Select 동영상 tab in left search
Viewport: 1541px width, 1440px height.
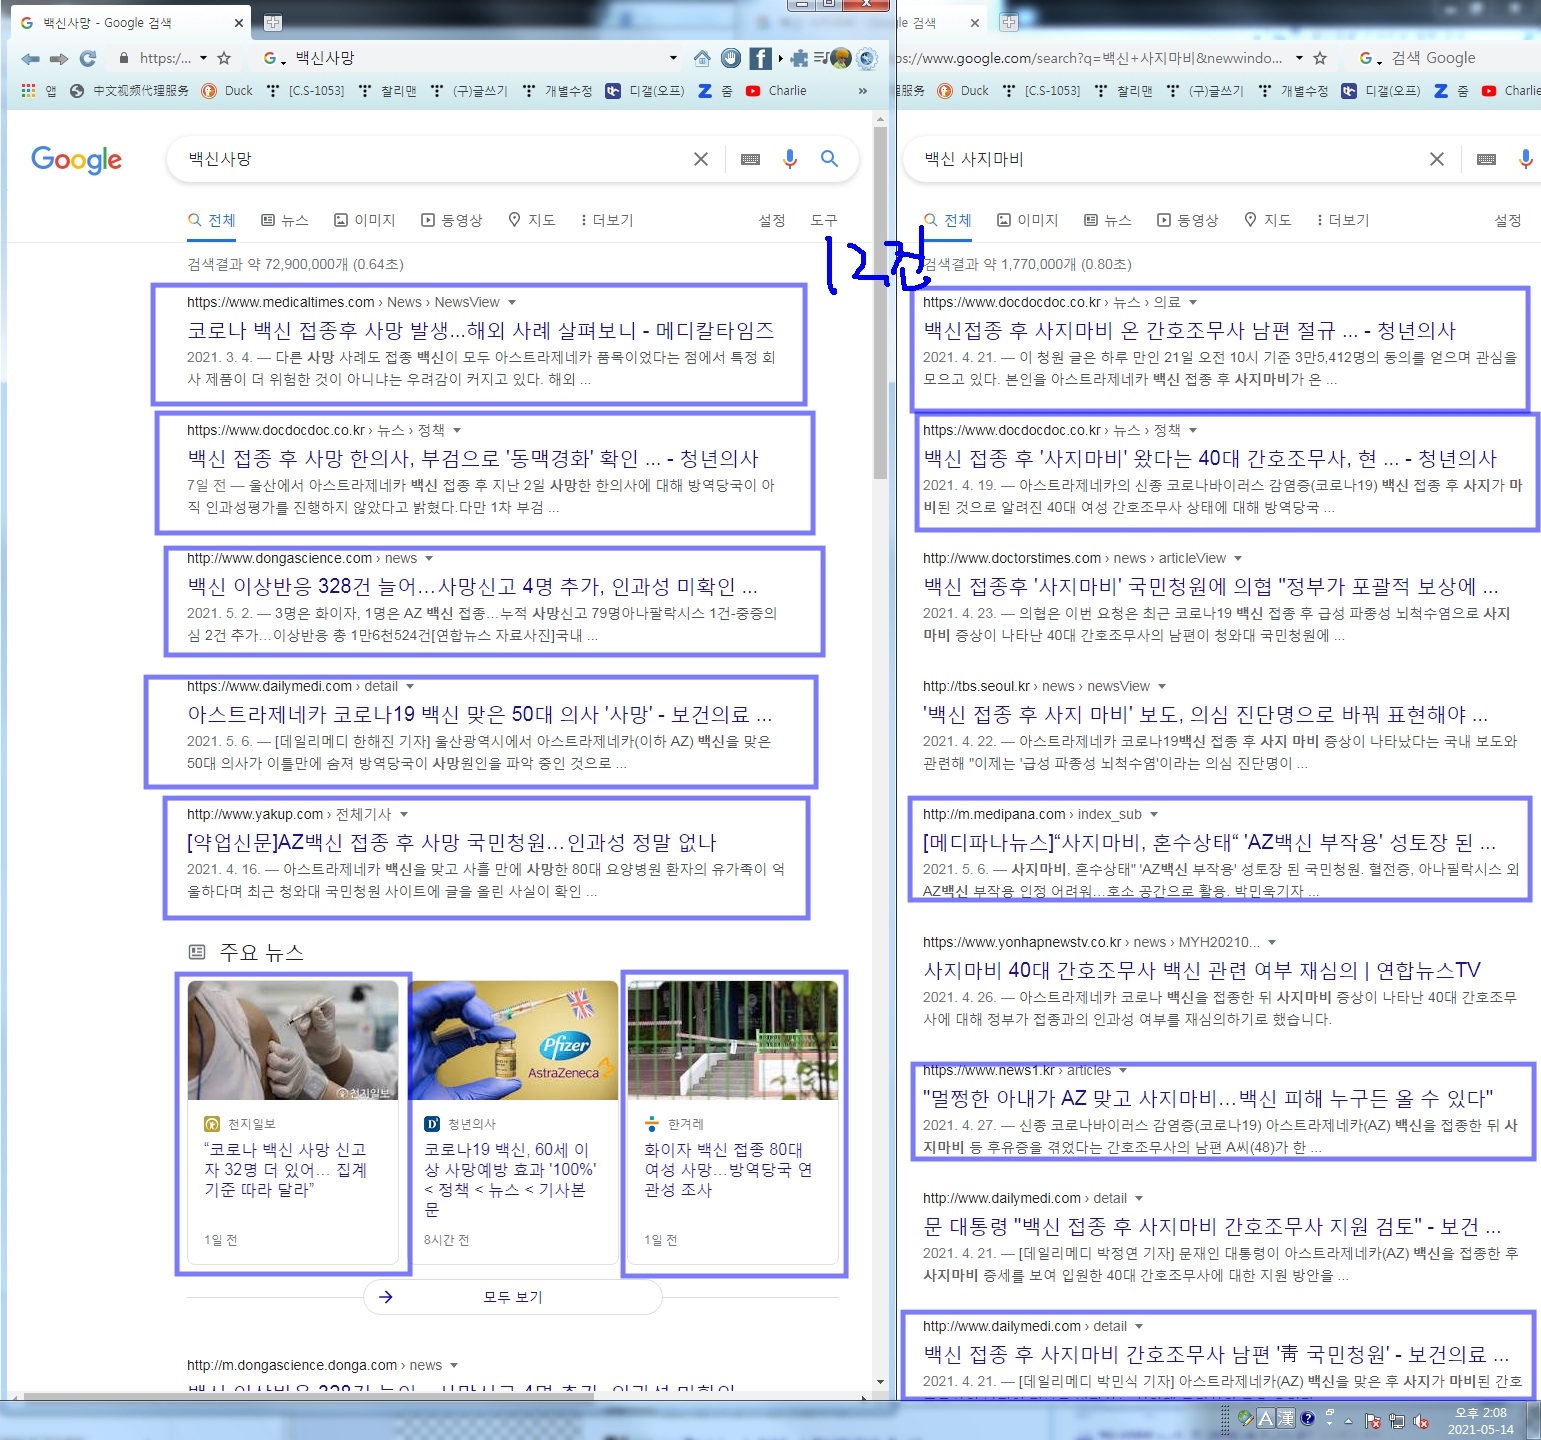[452, 220]
